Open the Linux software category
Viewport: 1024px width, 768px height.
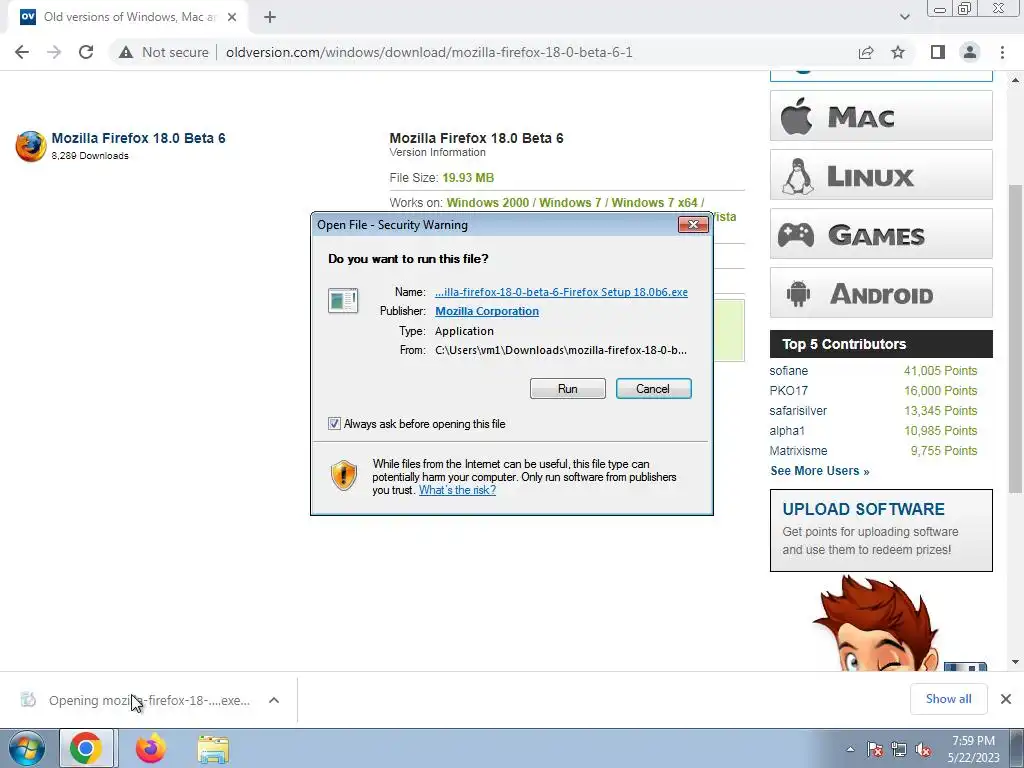[x=881, y=175]
